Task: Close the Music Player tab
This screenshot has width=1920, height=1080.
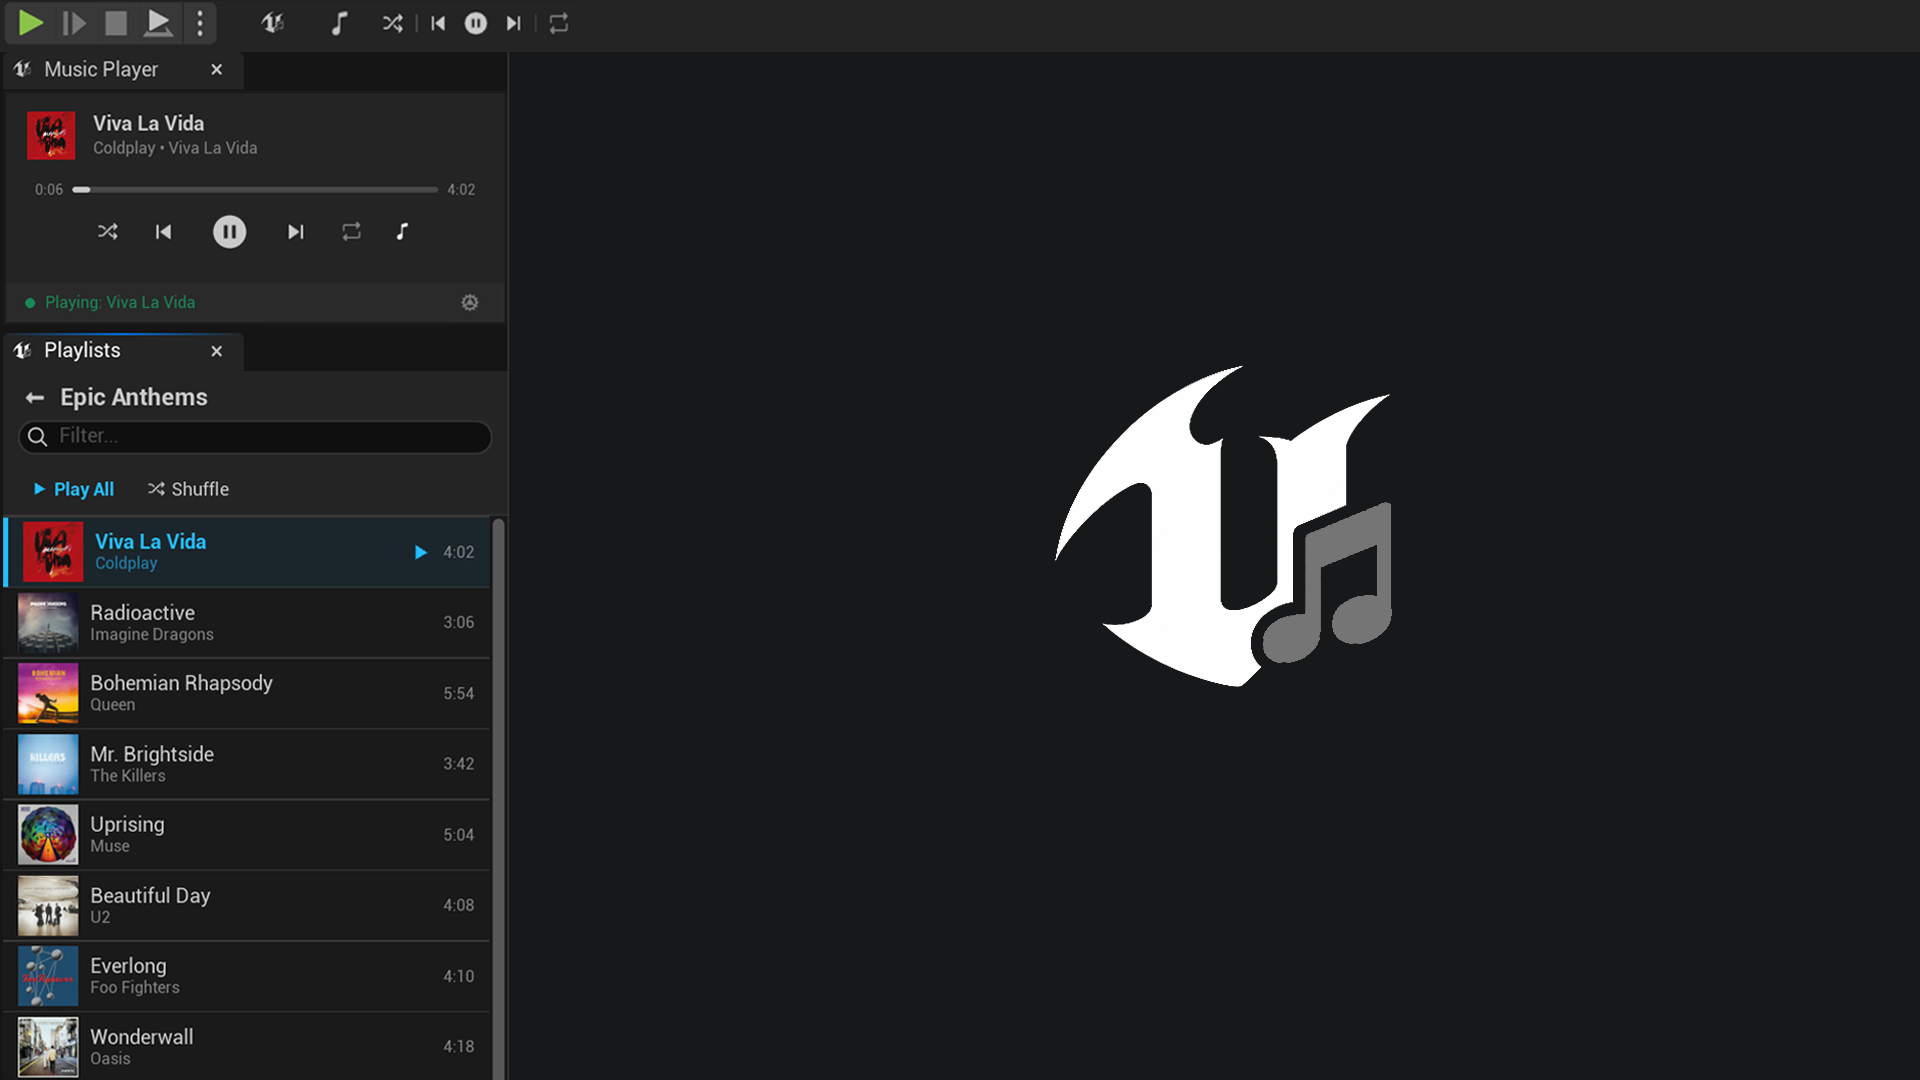Action: point(217,70)
